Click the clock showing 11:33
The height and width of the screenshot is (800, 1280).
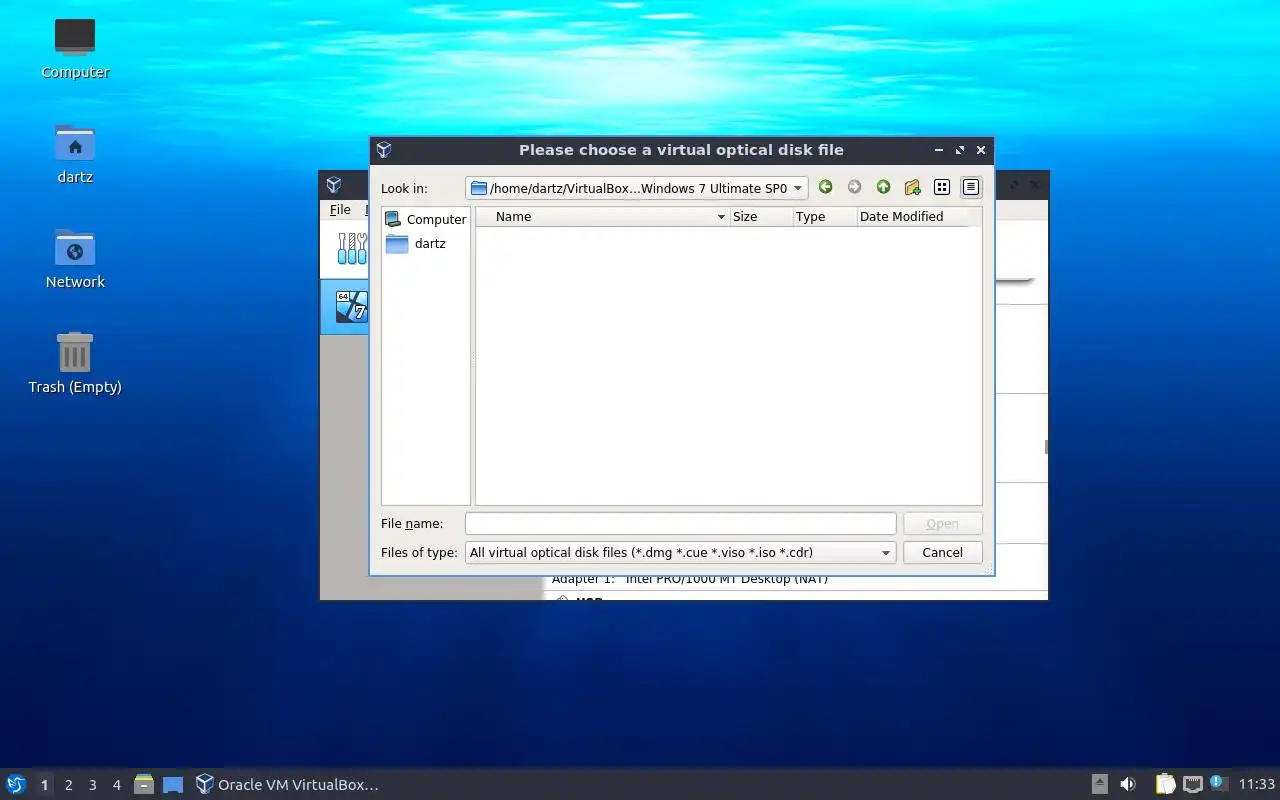click(1257, 784)
